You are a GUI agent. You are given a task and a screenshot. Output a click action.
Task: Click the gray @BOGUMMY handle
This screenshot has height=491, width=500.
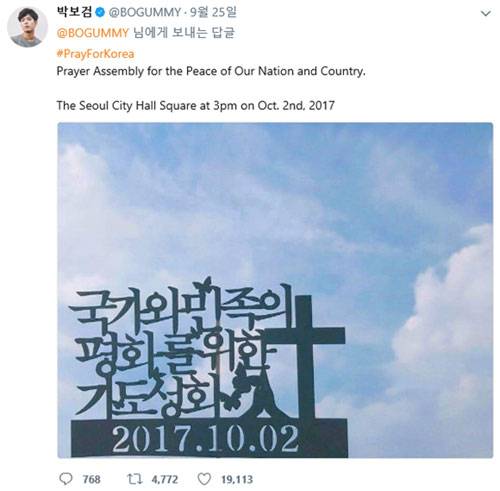145,12
